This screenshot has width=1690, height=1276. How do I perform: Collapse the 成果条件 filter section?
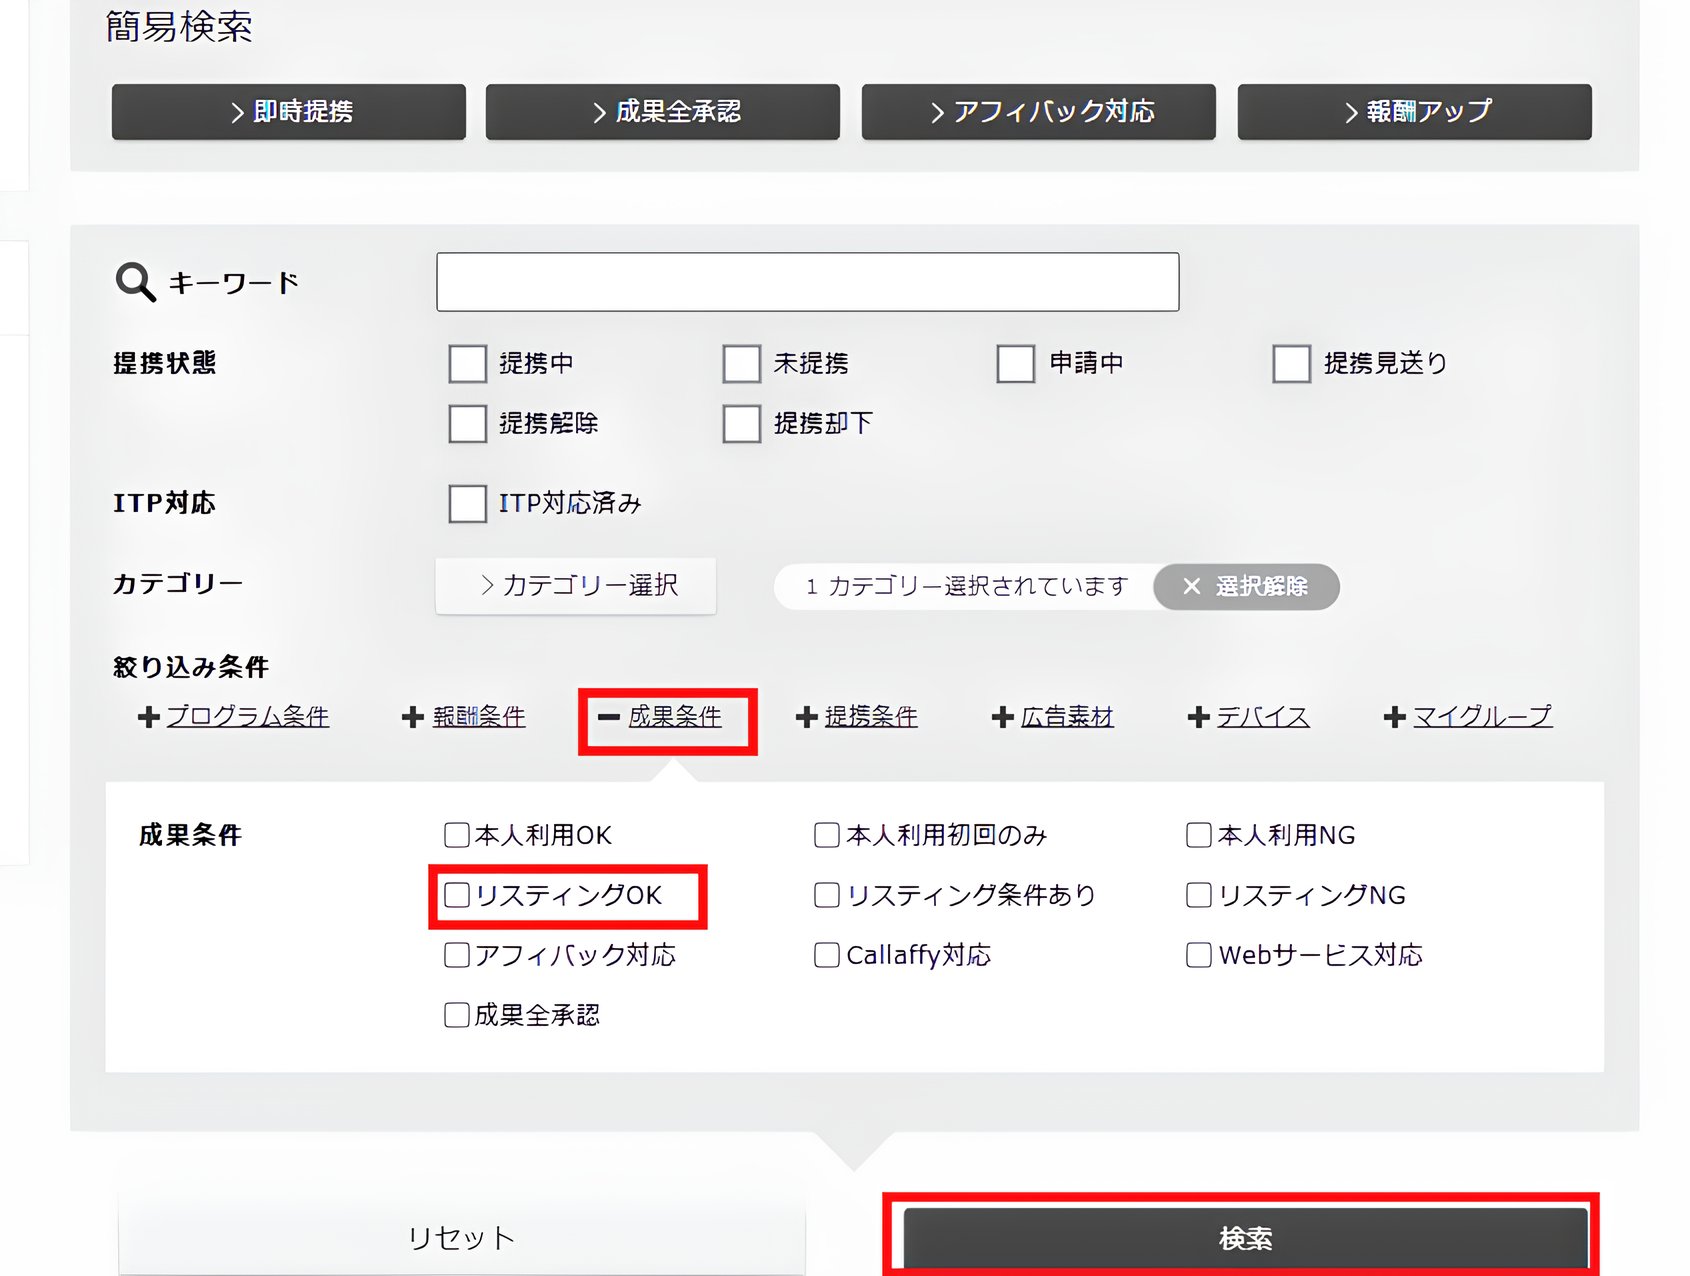(x=674, y=716)
